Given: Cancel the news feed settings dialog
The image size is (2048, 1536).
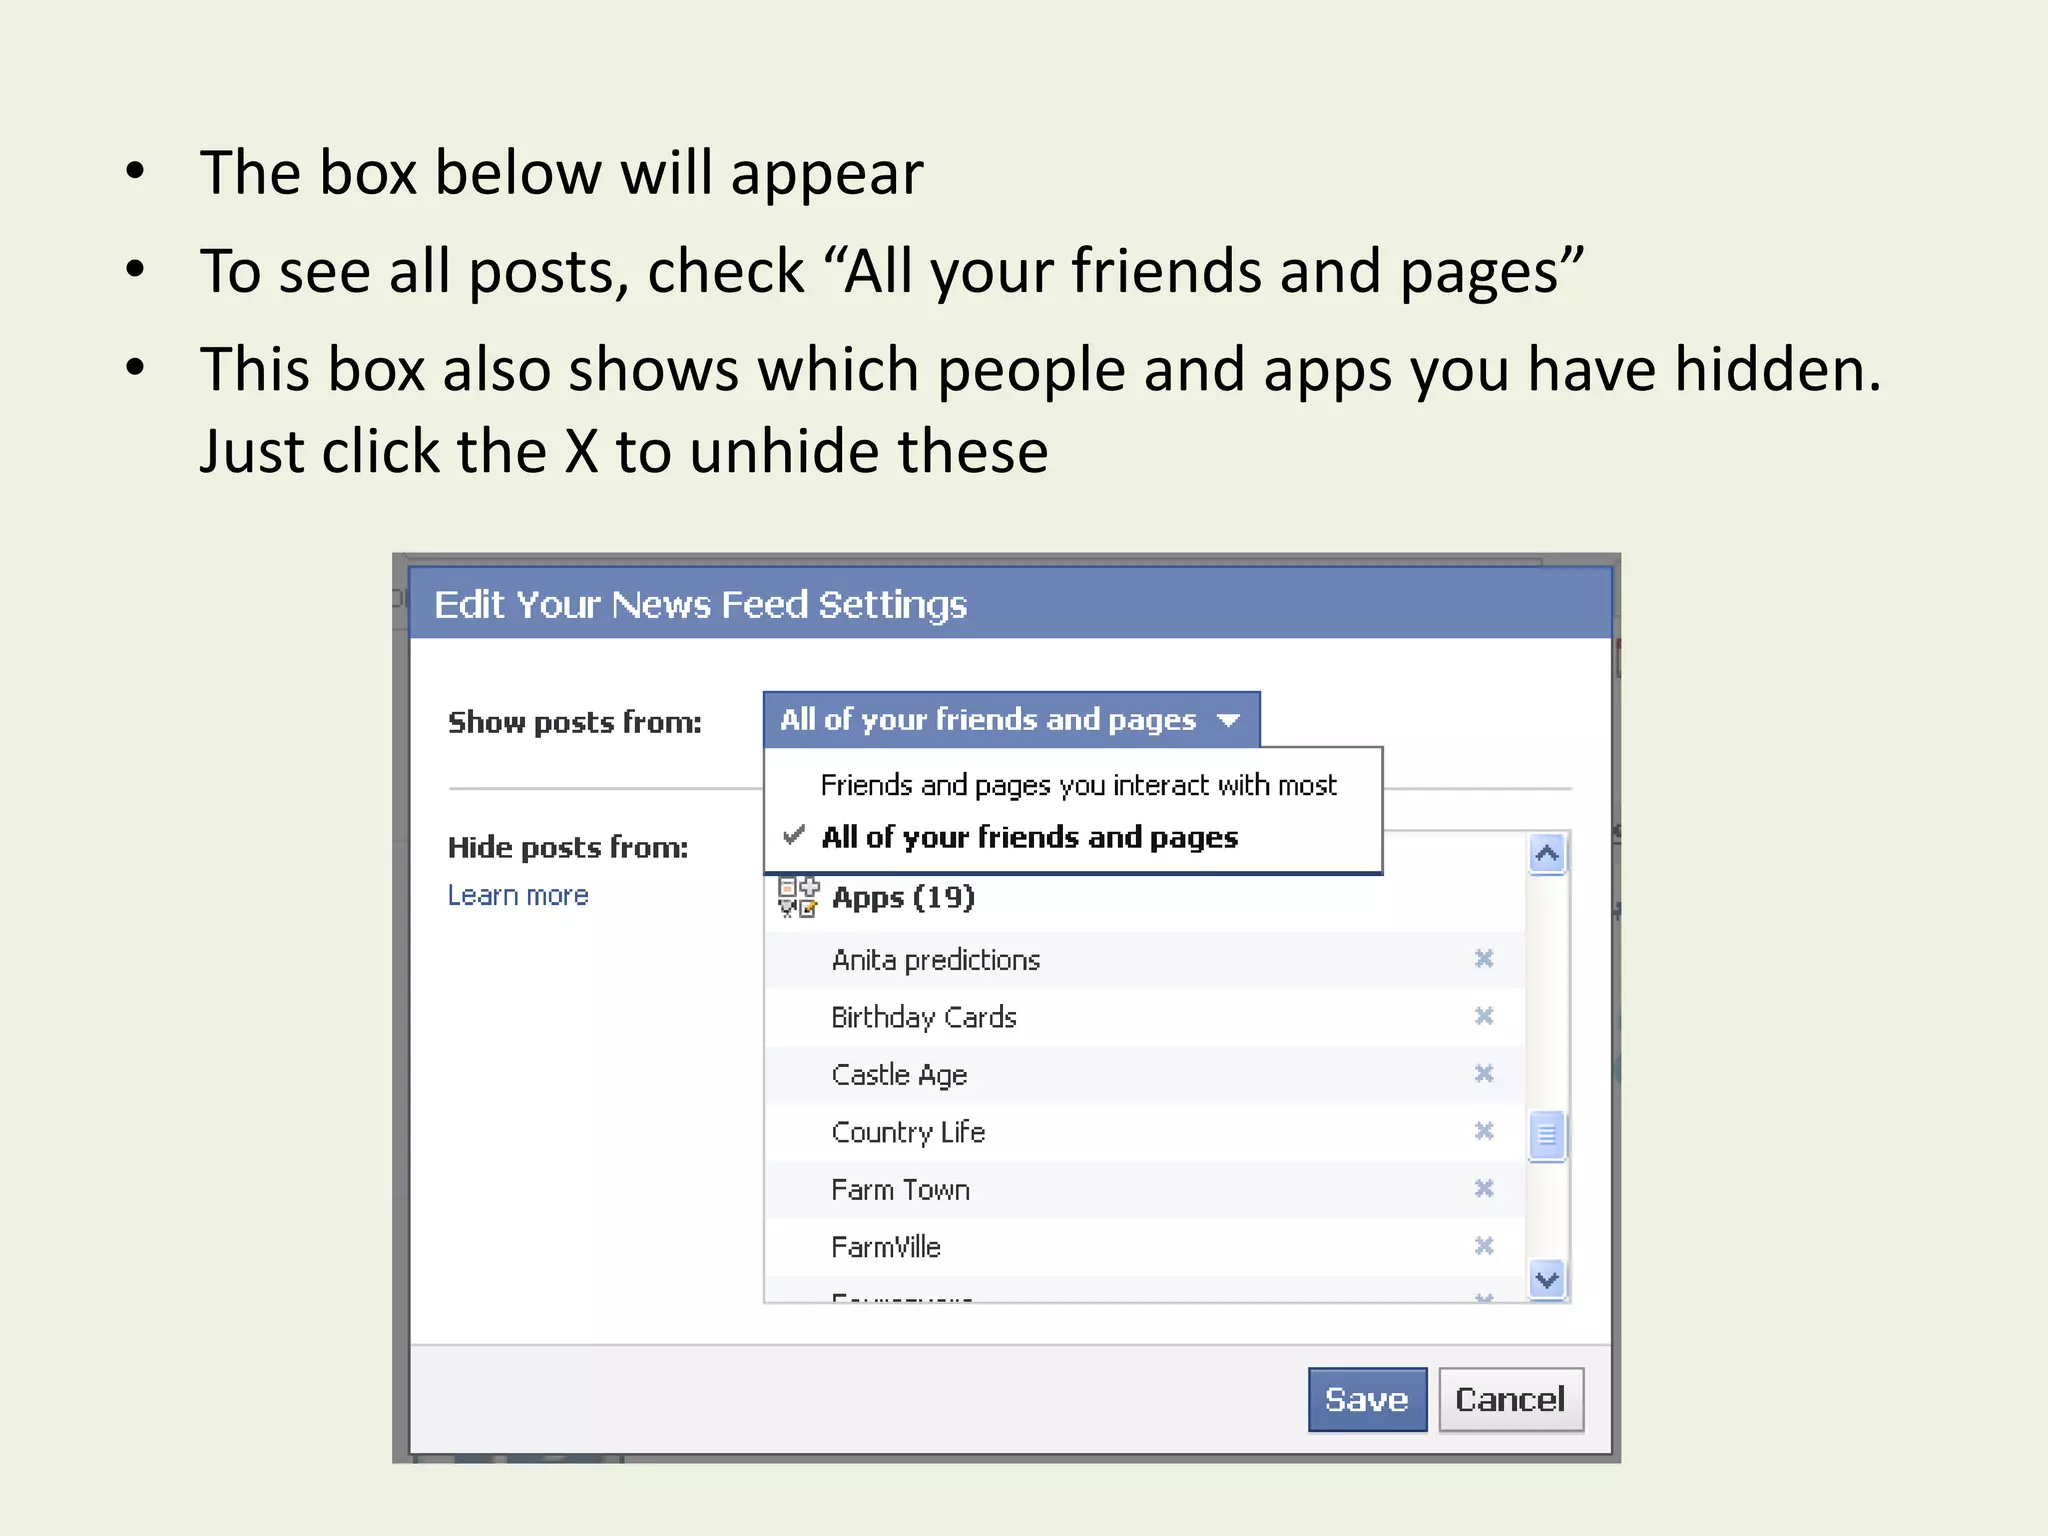Looking at the screenshot, I should pyautogui.click(x=1510, y=1399).
